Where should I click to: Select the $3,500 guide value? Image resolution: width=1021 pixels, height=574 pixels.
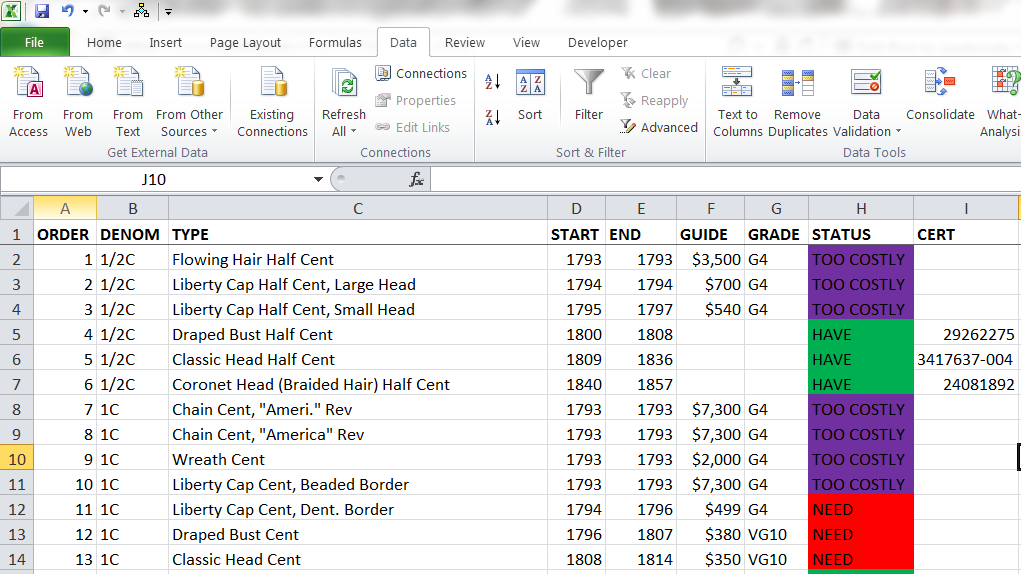point(710,260)
